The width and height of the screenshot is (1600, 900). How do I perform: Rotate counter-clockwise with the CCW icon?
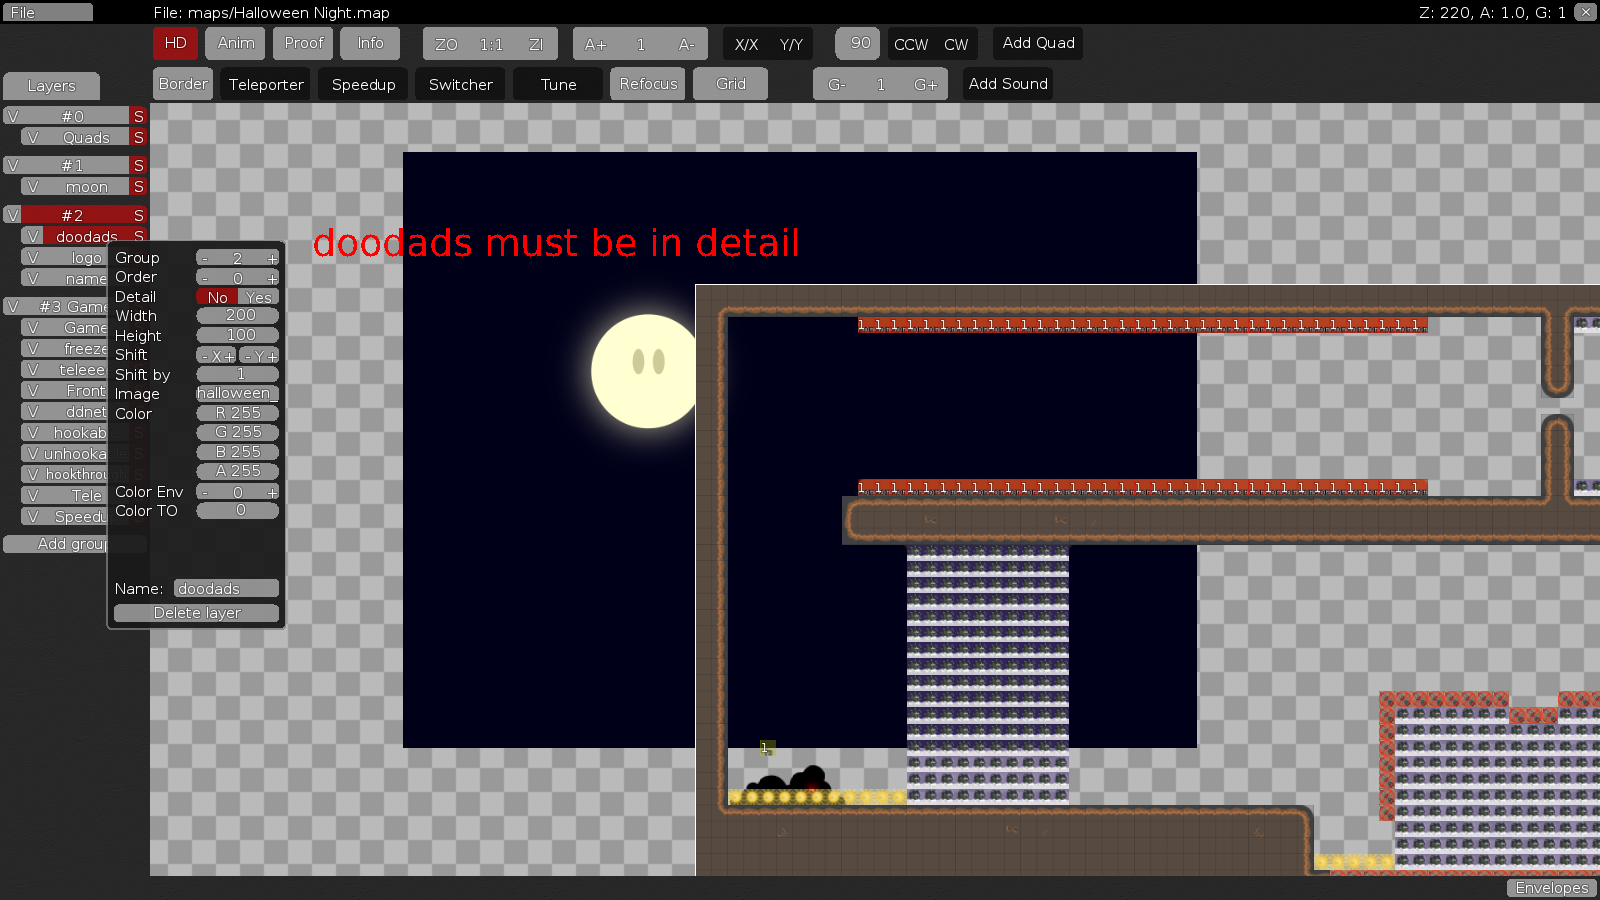point(910,44)
